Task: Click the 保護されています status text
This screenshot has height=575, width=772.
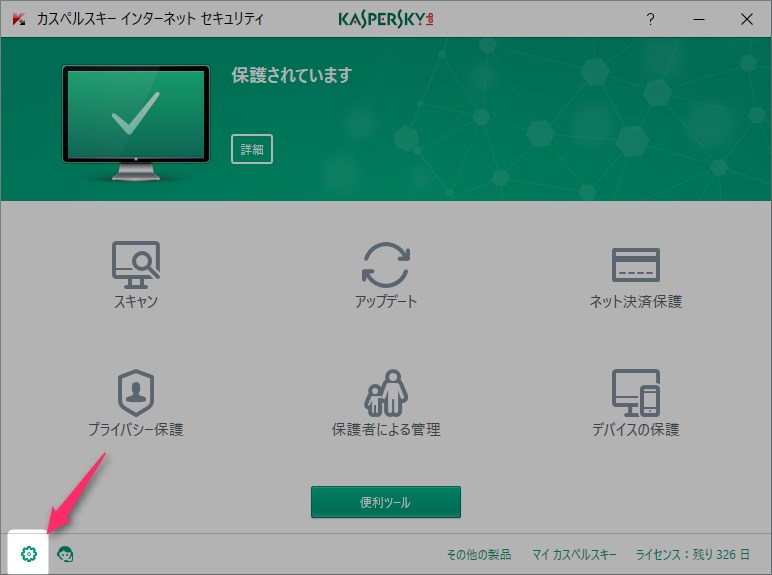Action: click(x=291, y=75)
